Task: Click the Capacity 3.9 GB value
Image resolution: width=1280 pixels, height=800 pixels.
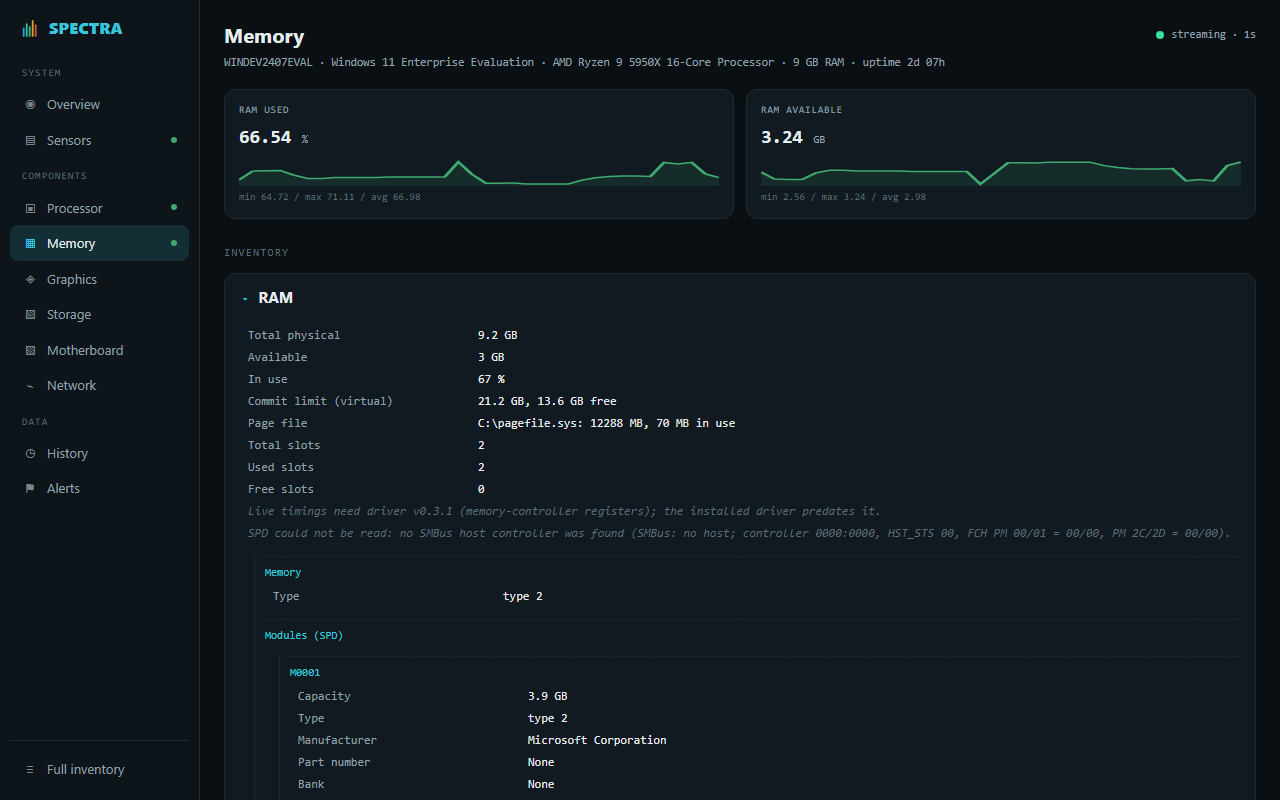Action: (x=547, y=696)
